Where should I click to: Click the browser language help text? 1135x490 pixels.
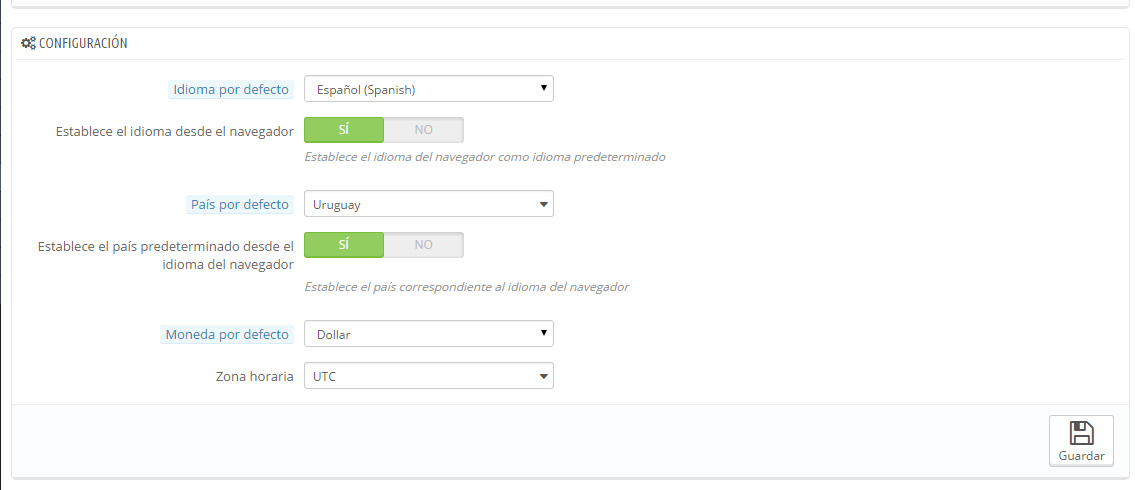[485, 157]
